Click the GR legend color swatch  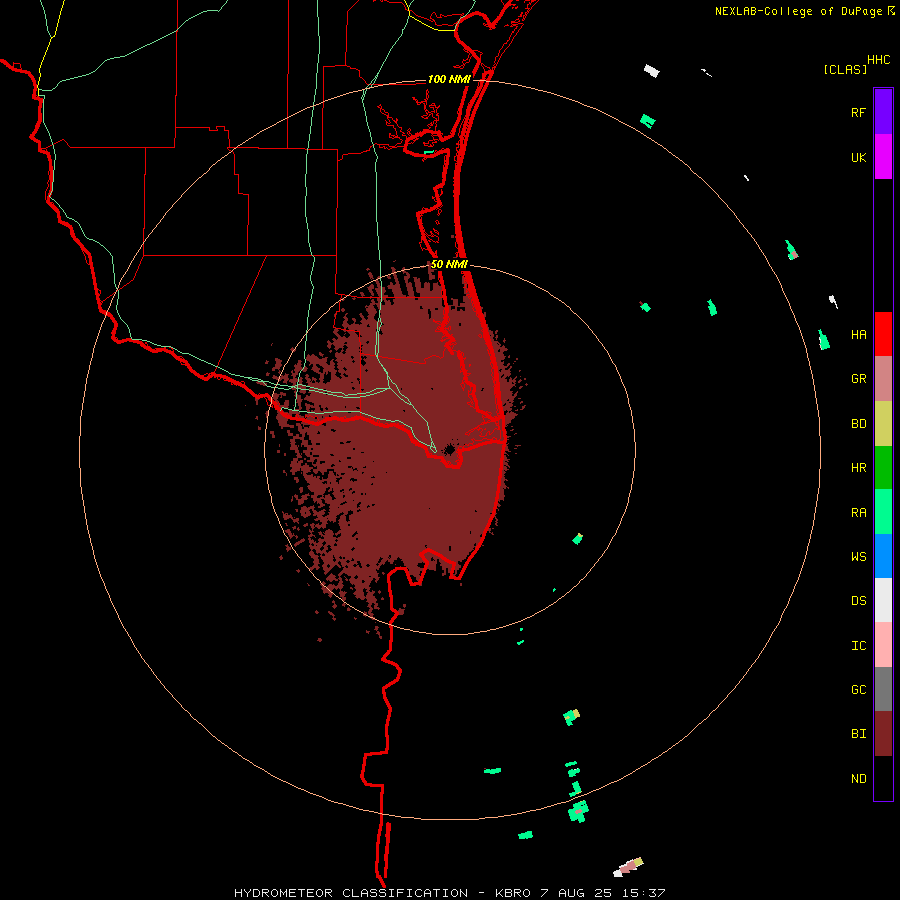coord(883,379)
